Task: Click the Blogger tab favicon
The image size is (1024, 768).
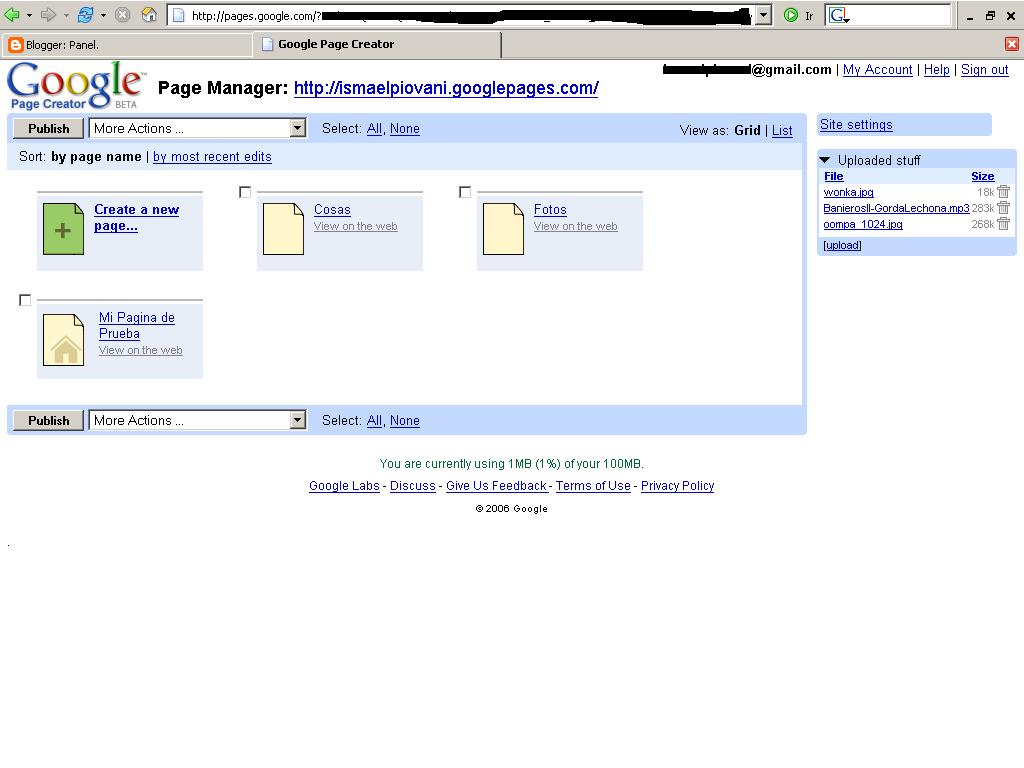Action: coord(16,44)
